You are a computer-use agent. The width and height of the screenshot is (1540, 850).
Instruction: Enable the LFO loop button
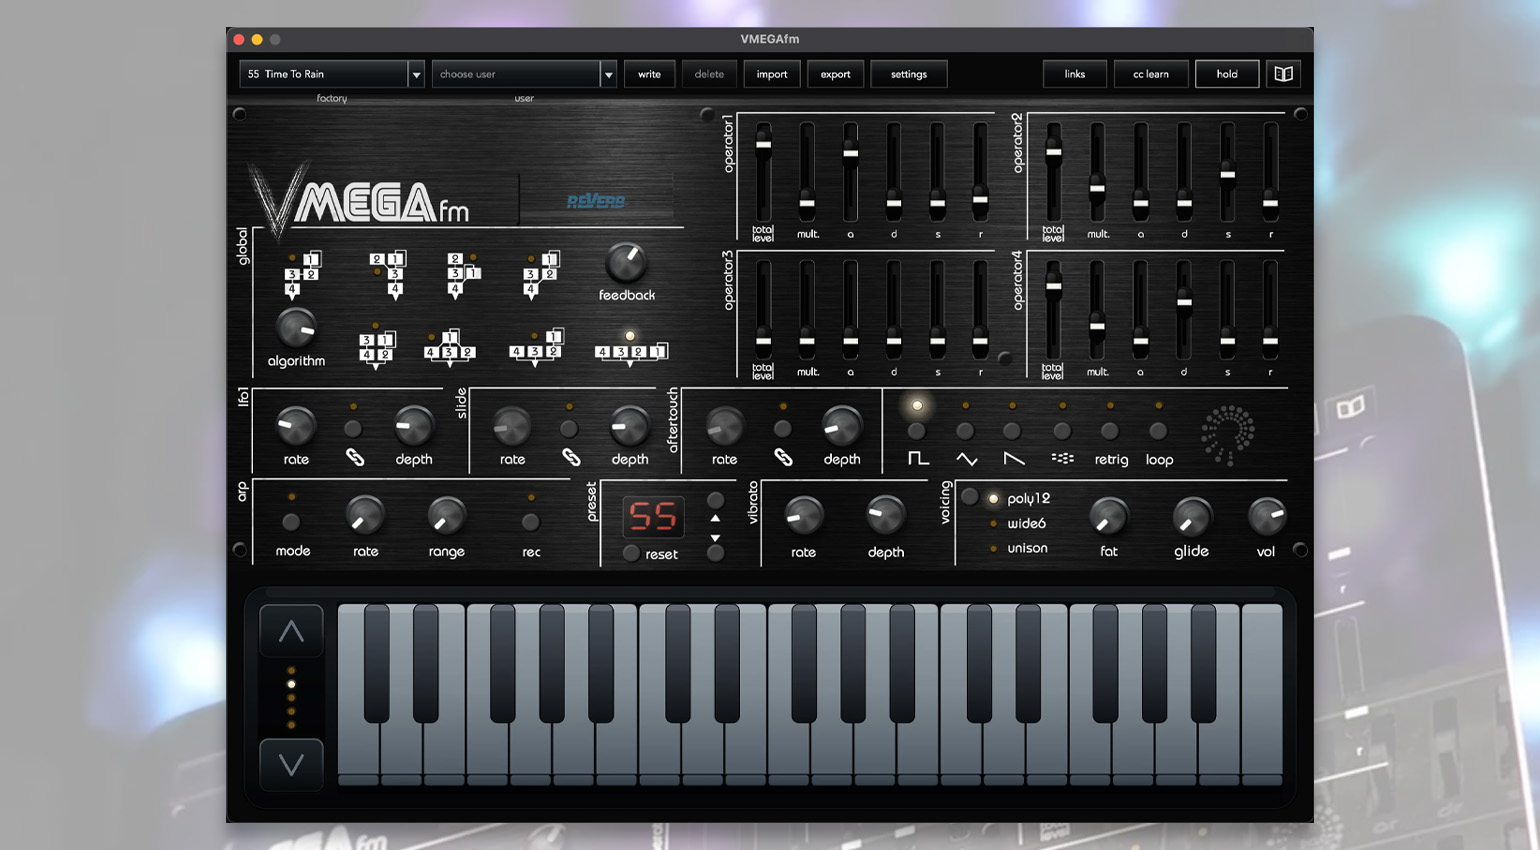point(1158,431)
